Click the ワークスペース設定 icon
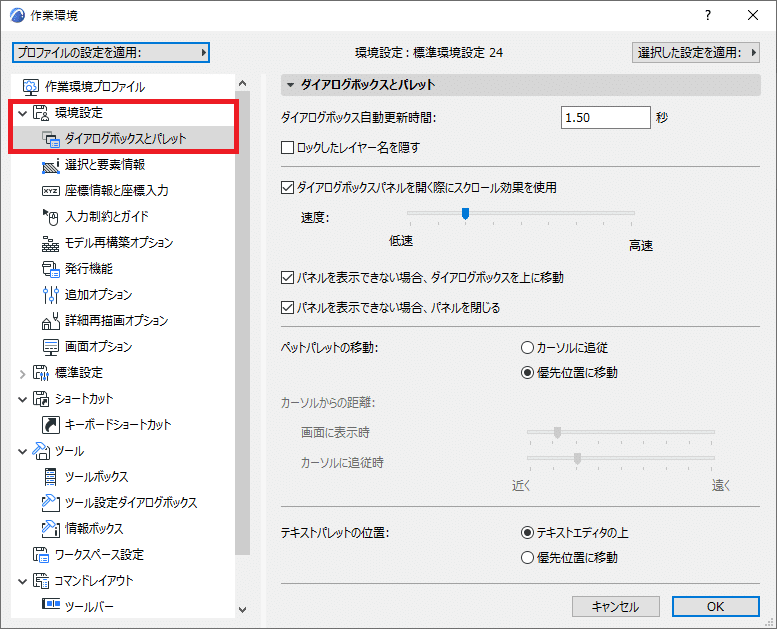This screenshot has height=629, width=777. (41, 555)
